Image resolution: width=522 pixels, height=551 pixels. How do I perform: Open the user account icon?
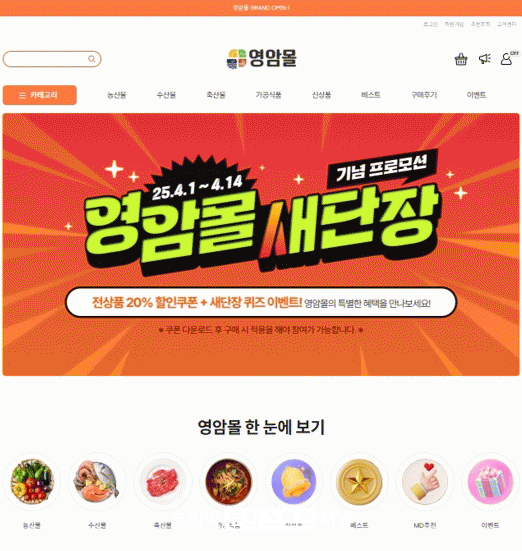[506, 59]
